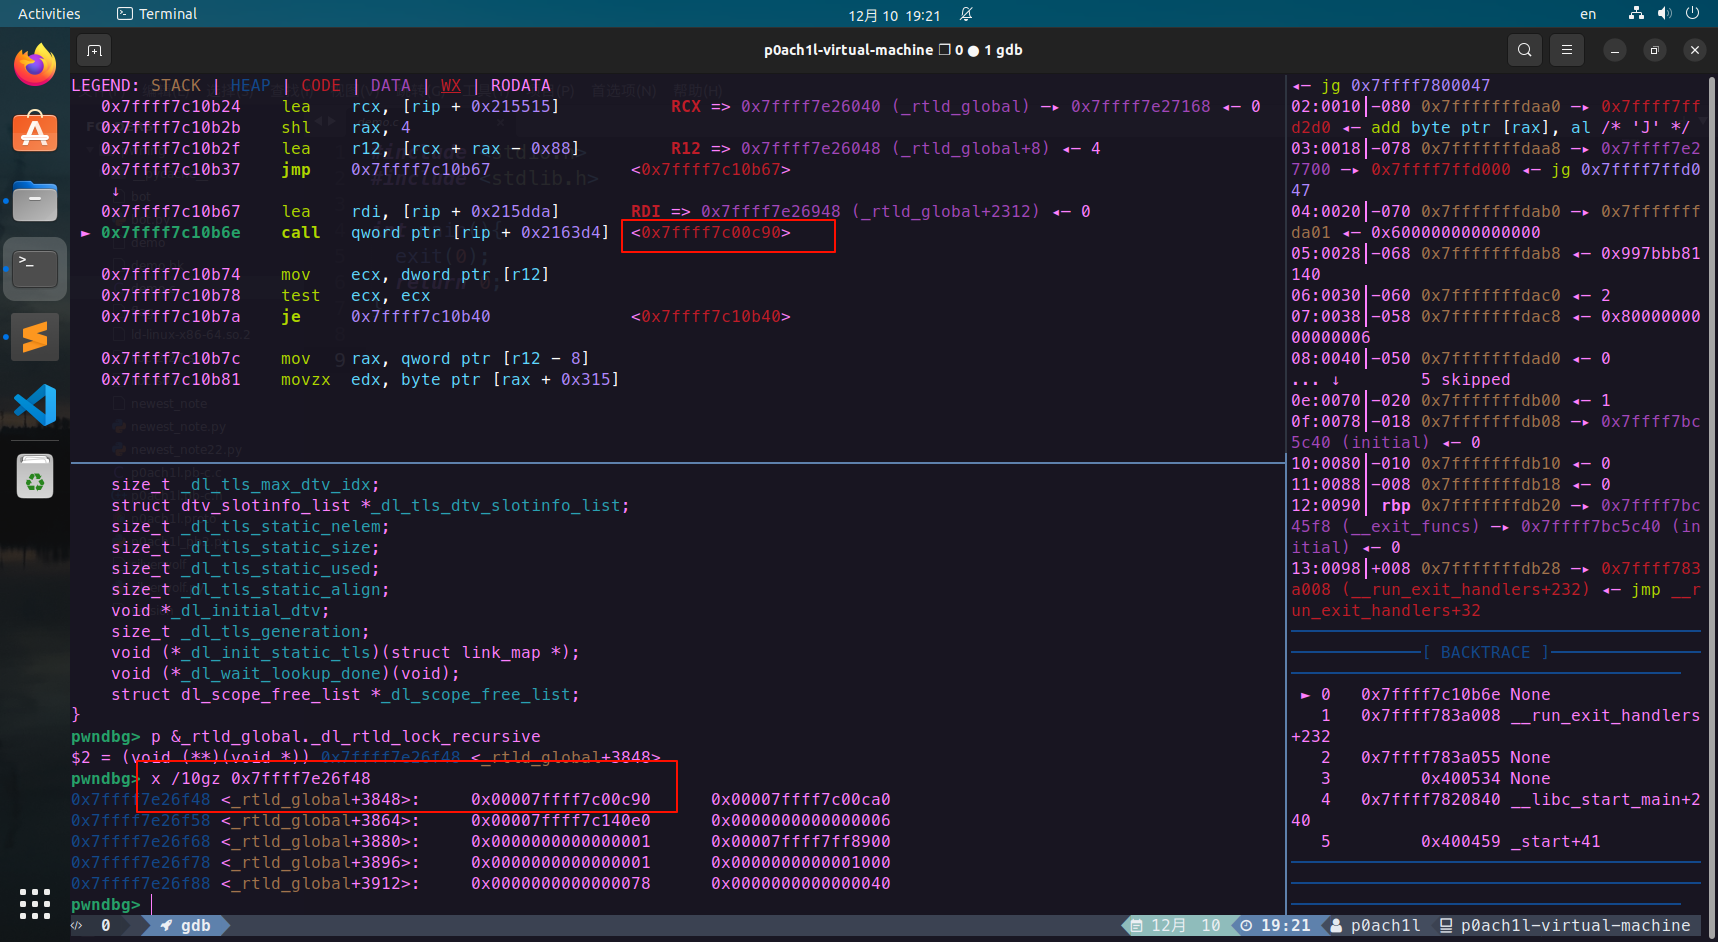Open the Activities overview
This screenshot has width=1718, height=942.
49,14
